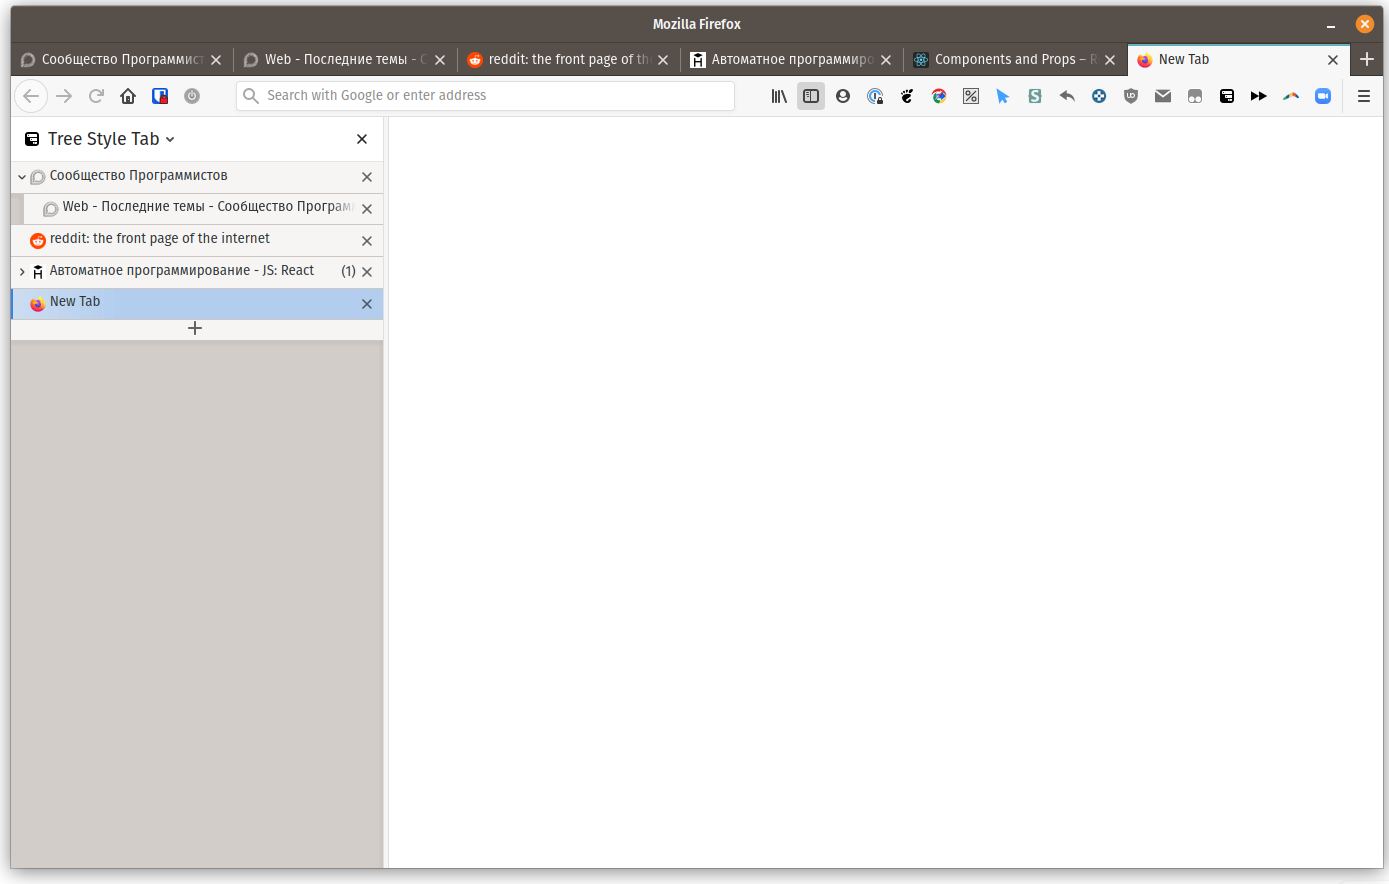This screenshot has height=884, width=1389.
Task: Click the blue circular cross extension icon
Action: tap(1099, 96)
